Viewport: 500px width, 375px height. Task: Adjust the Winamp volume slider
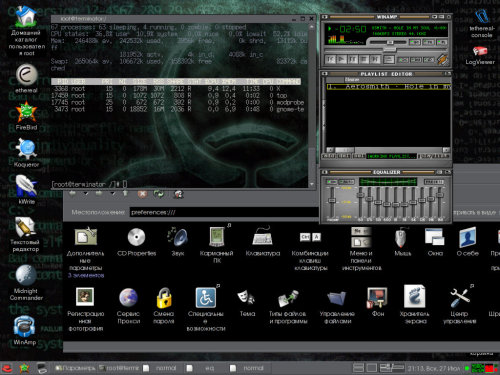[x=388, y=42]
